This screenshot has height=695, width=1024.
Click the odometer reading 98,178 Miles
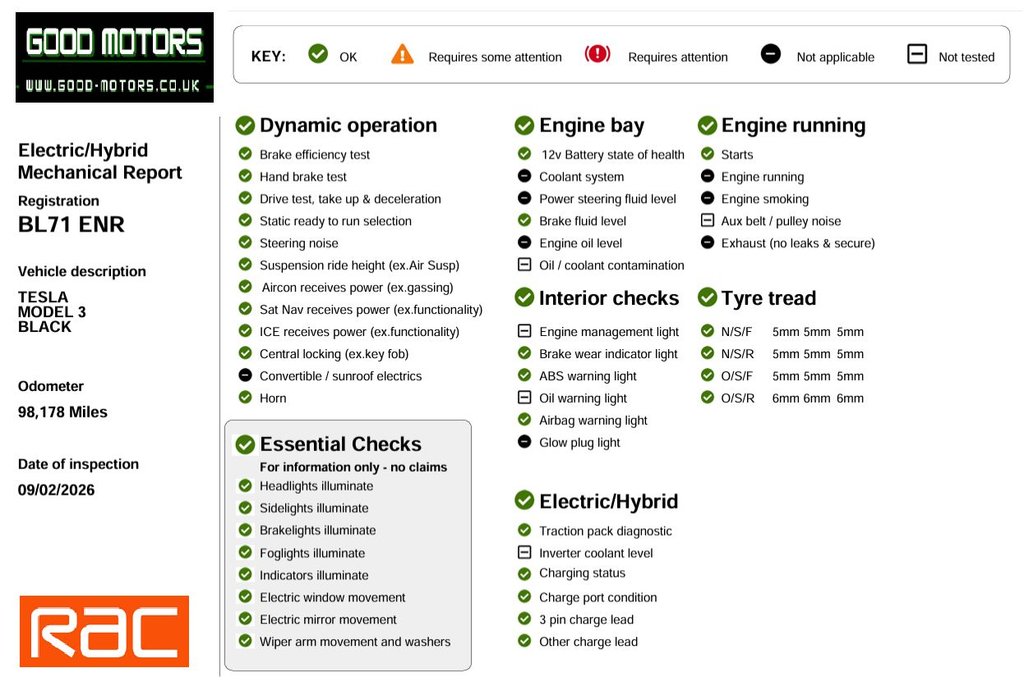click(63, 412)
